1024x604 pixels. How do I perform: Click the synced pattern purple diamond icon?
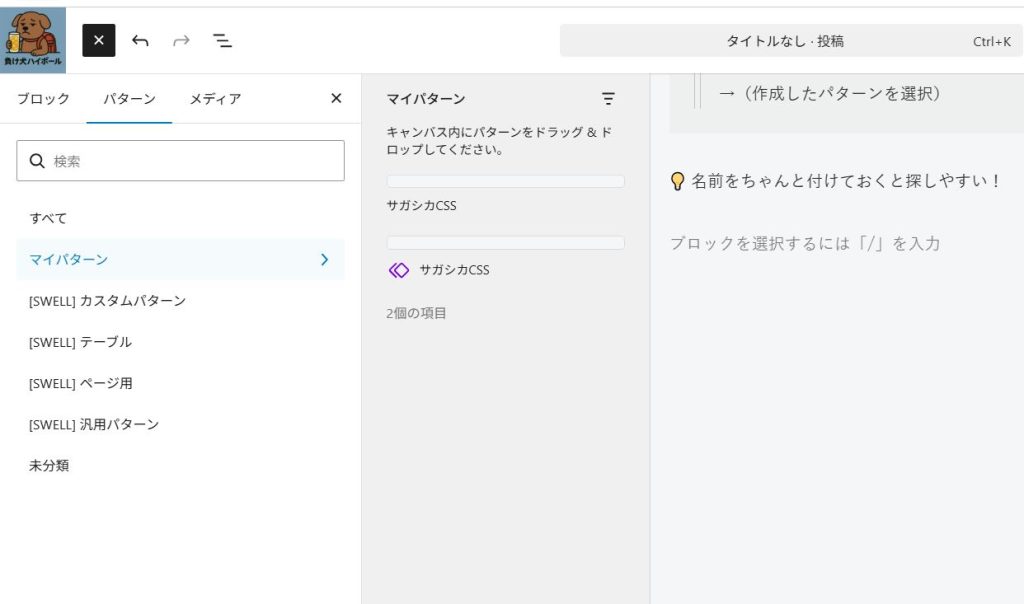[399, 270]
